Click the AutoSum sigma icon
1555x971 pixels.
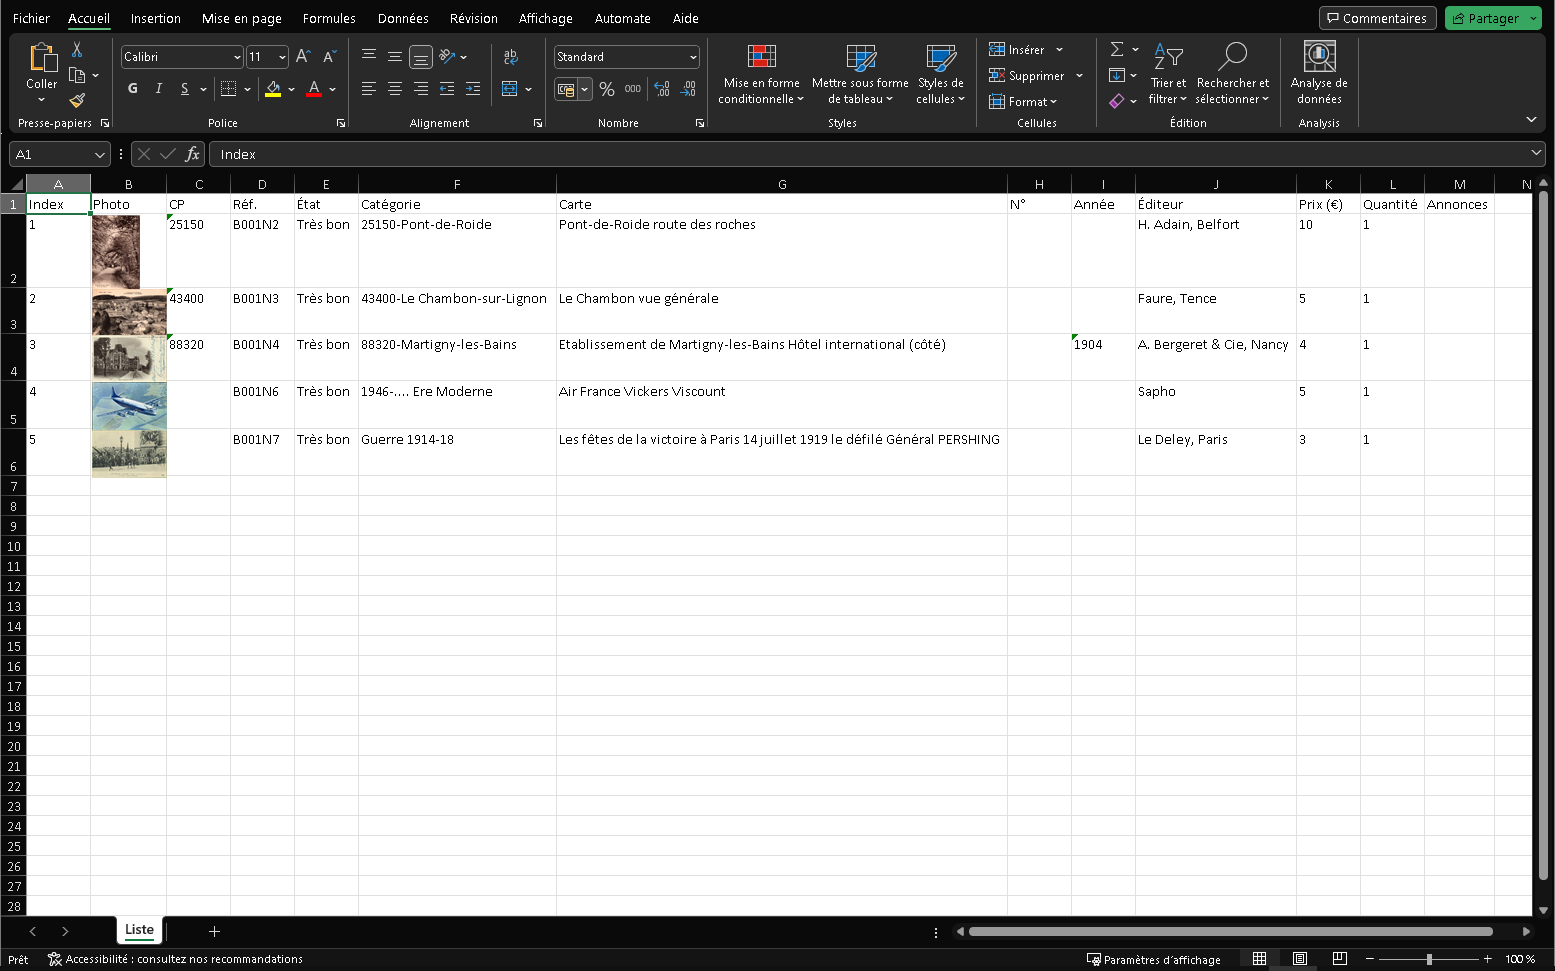pos(1117,49)
